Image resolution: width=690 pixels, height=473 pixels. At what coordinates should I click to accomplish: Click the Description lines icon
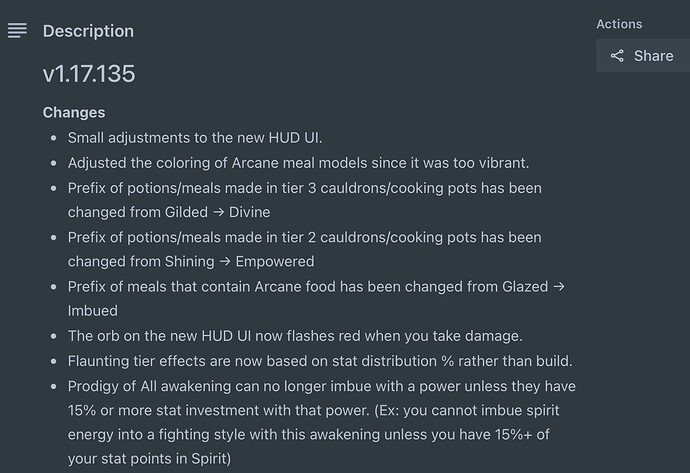(17, 31)
